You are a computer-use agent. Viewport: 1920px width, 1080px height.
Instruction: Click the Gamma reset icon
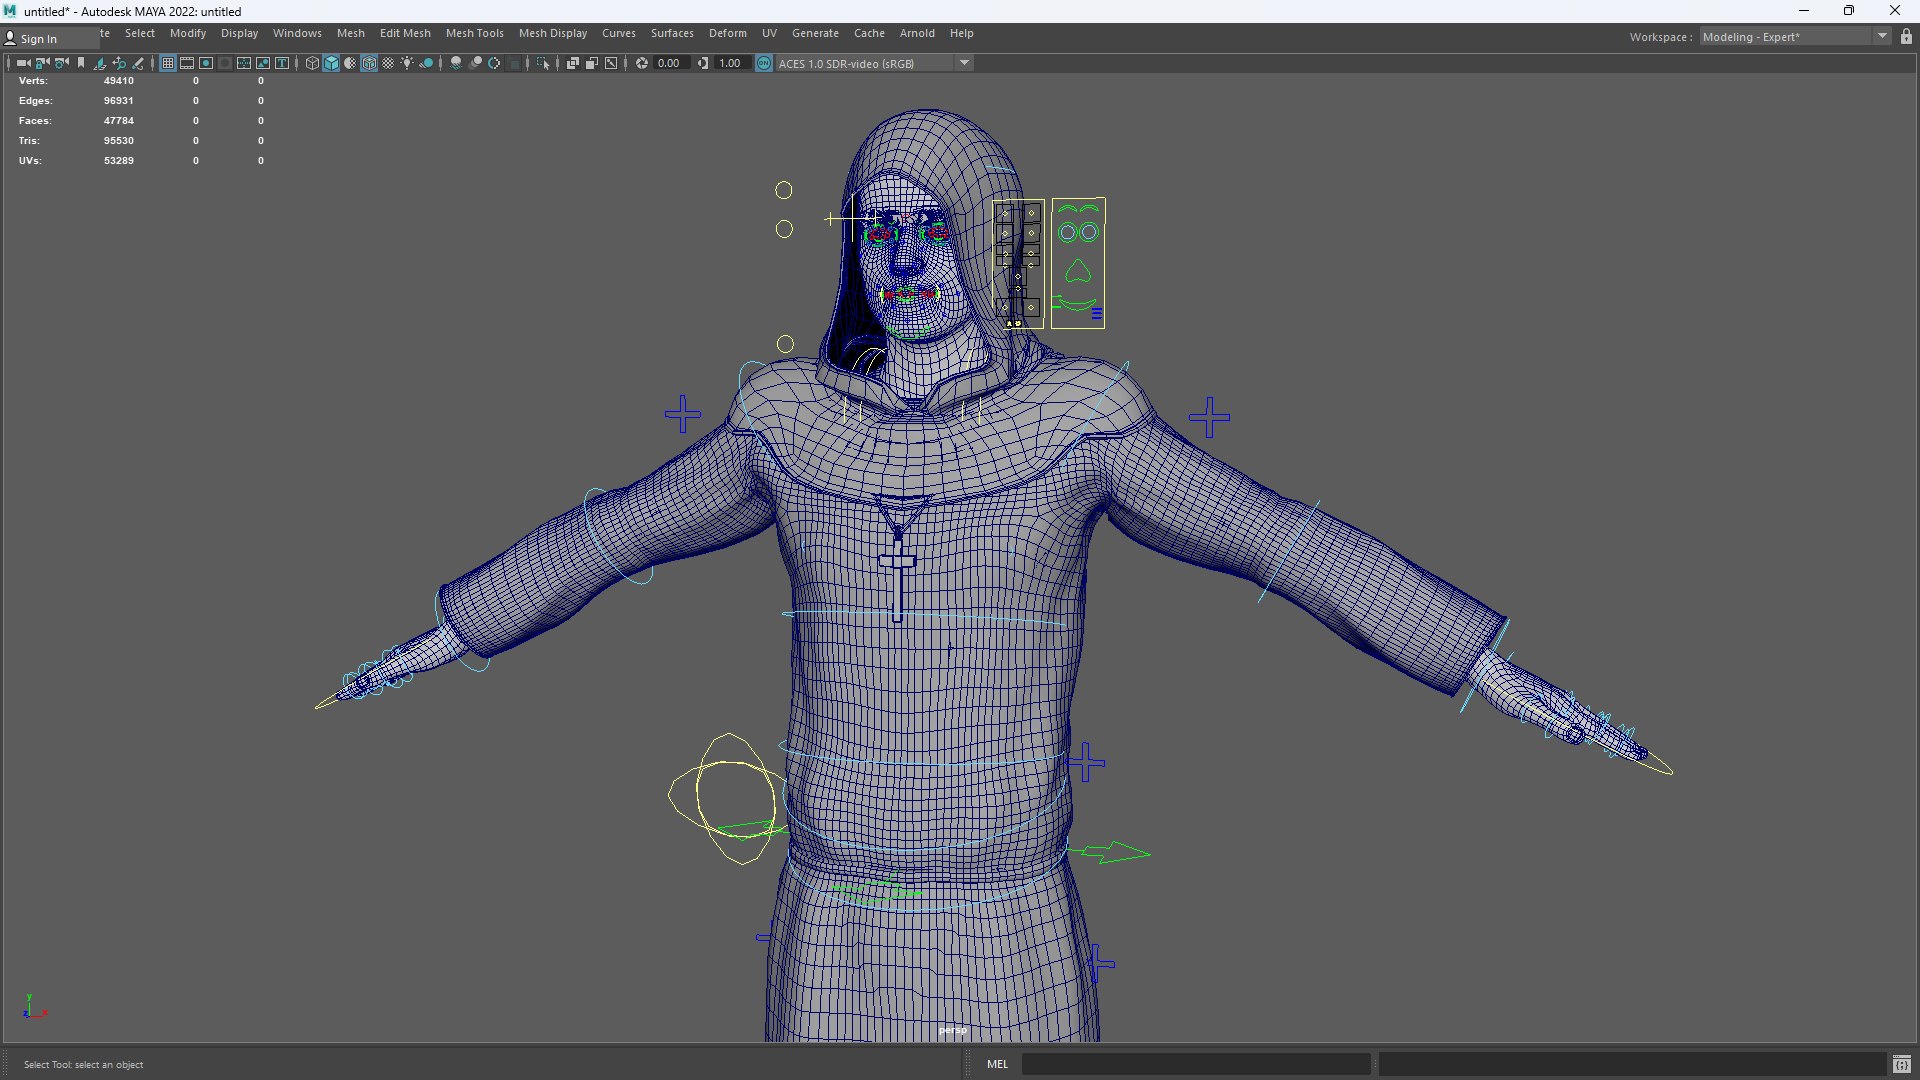[703, 63]
